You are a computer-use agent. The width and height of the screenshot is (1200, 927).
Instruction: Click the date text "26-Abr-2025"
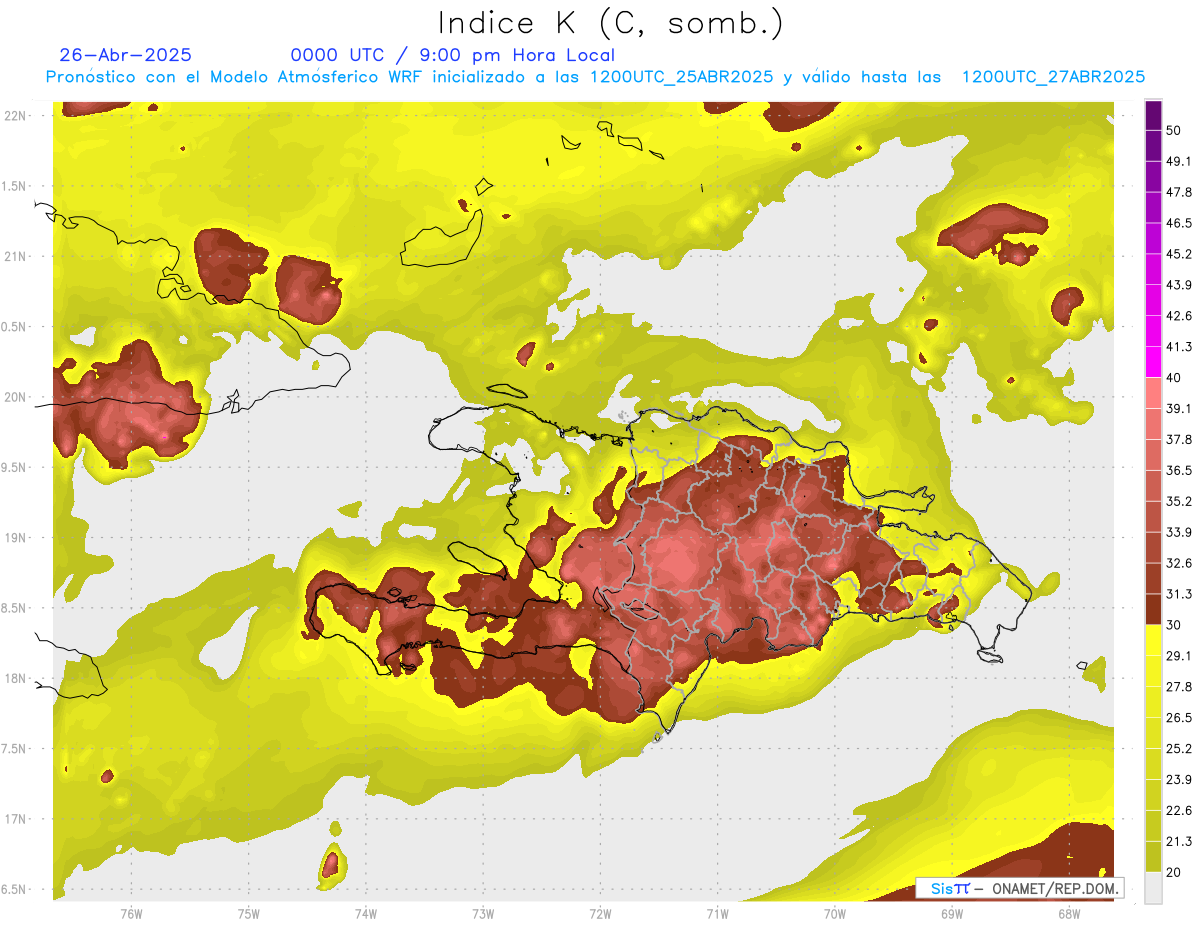click(125, 55)
